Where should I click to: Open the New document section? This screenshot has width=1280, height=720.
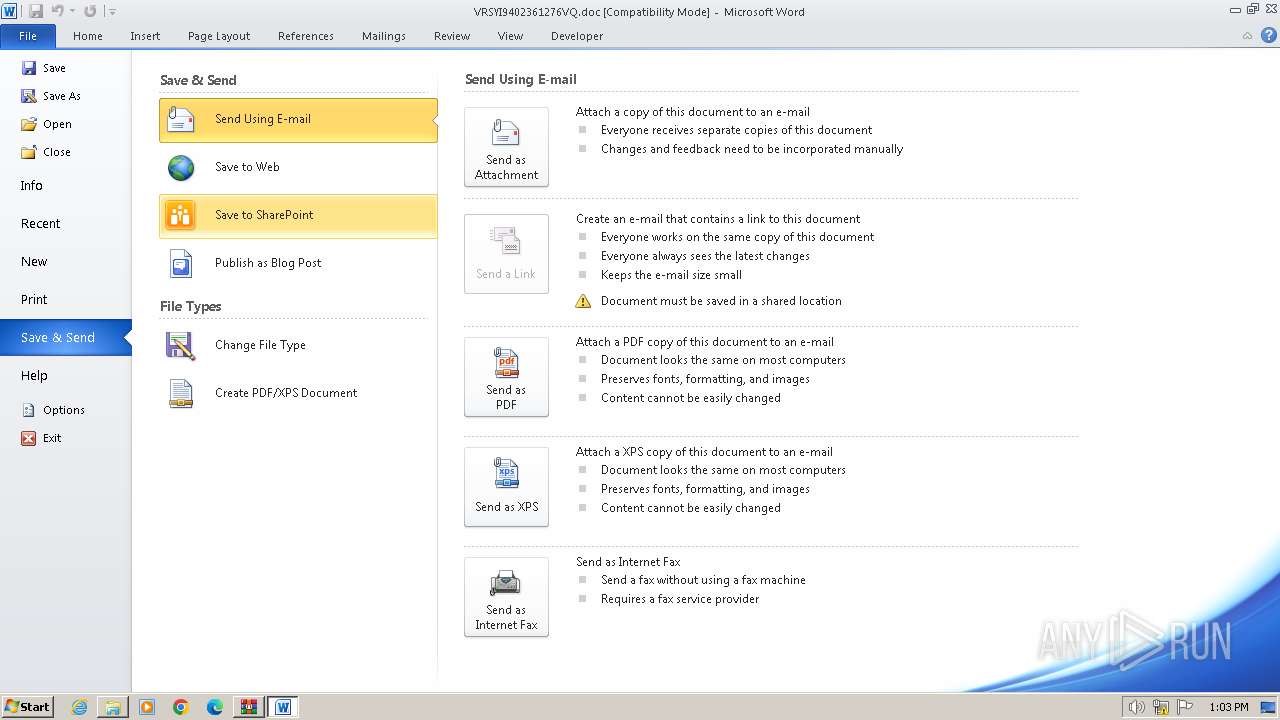[x=65, y=262]
